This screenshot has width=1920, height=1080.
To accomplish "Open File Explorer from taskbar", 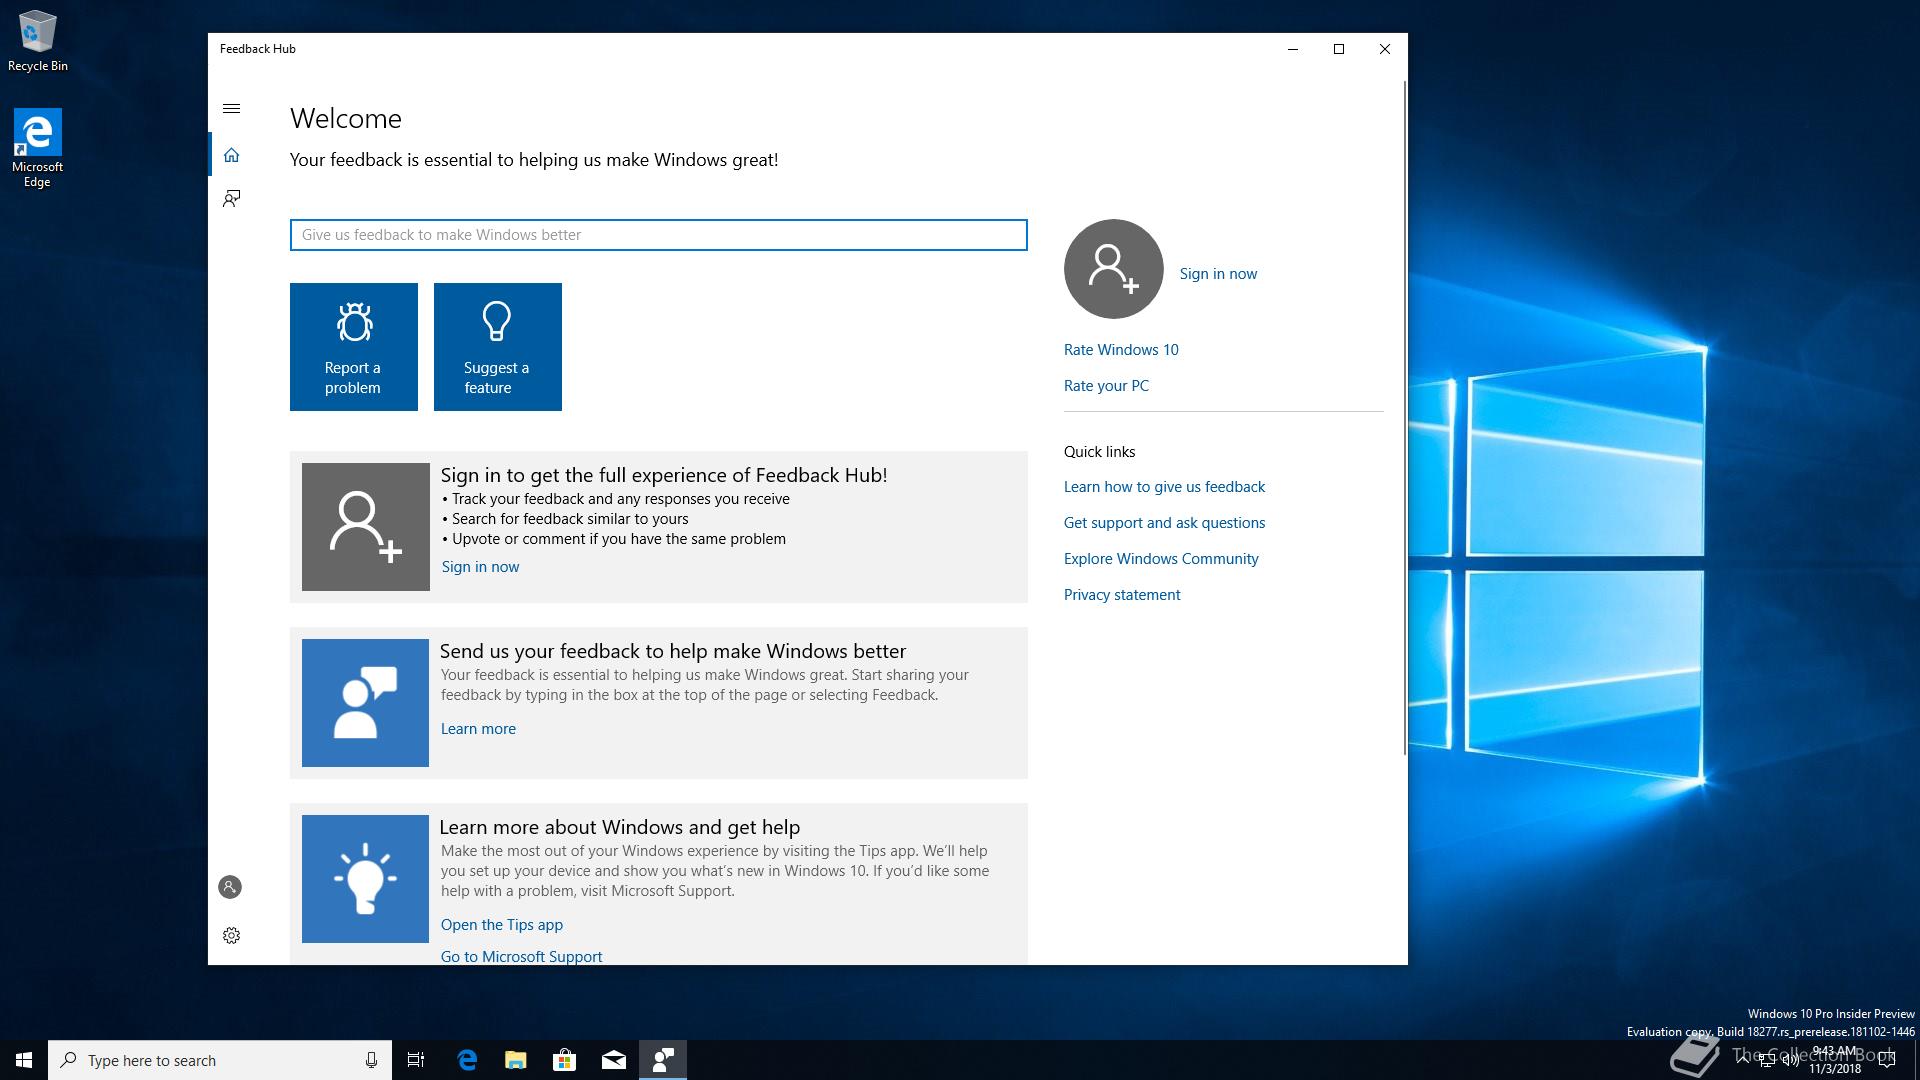I will point(516,1060).
